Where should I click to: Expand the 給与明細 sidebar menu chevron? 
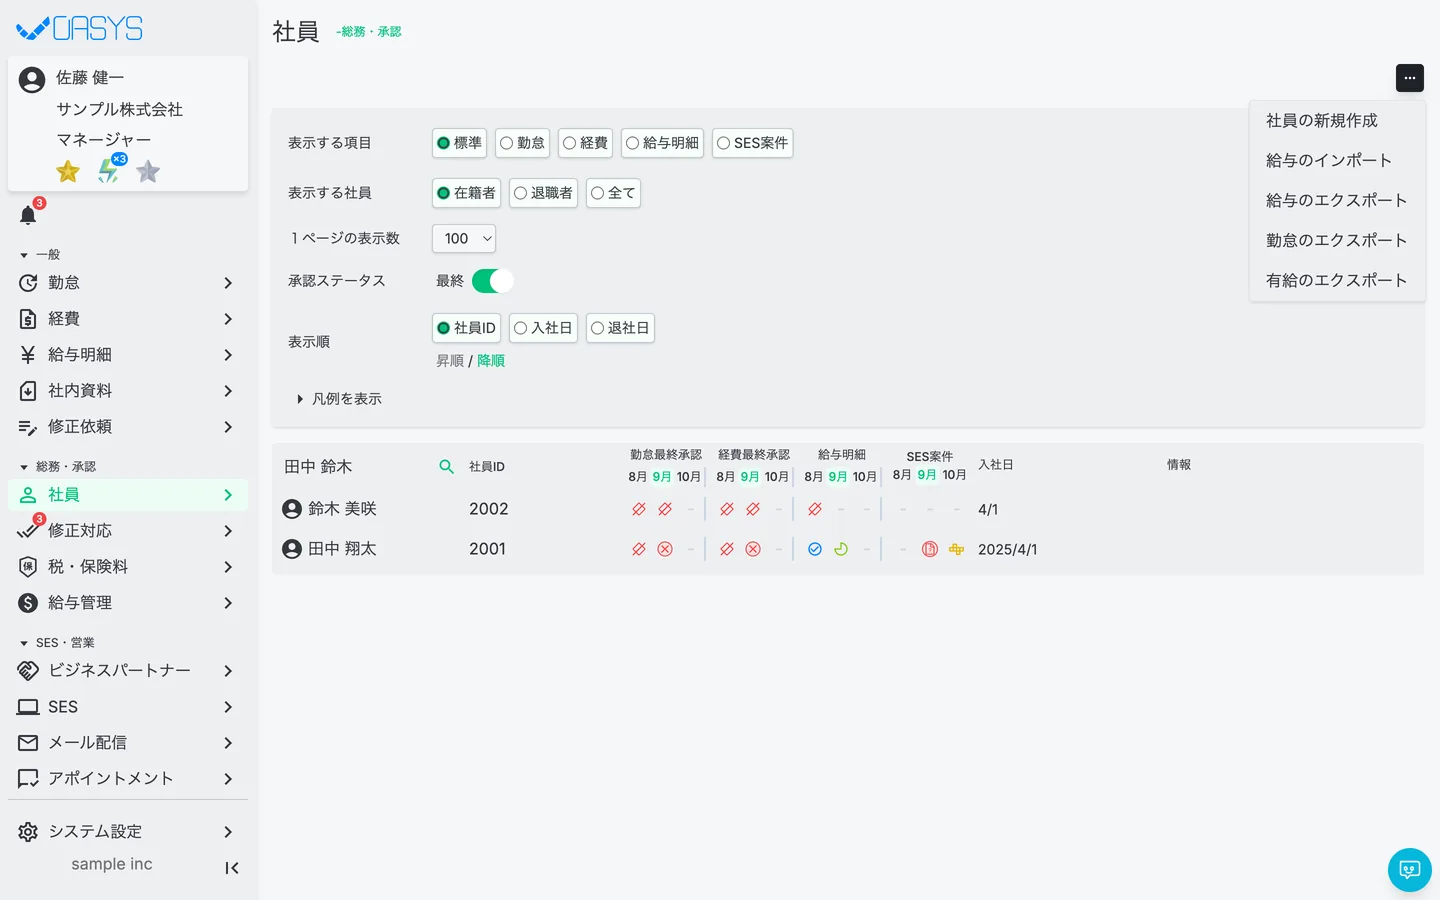tap(228, 355)
